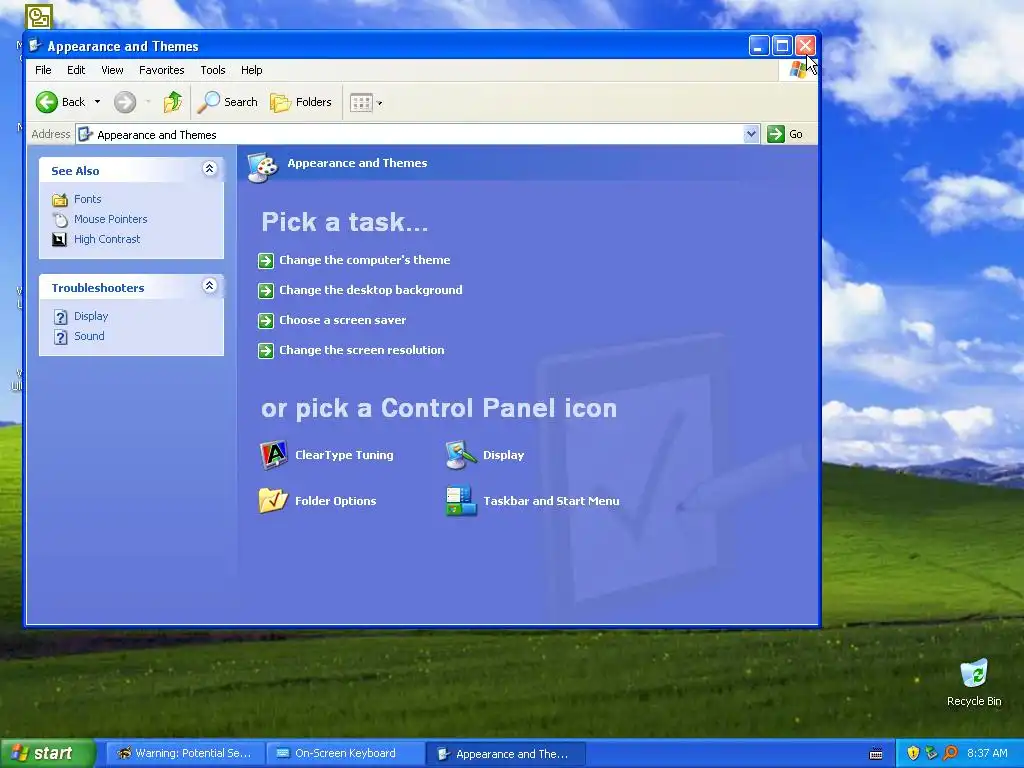Switch to Warning: Potential Se... taskbar button
The width and height of the screenshot is (1024, 768).
click(184, 753)
